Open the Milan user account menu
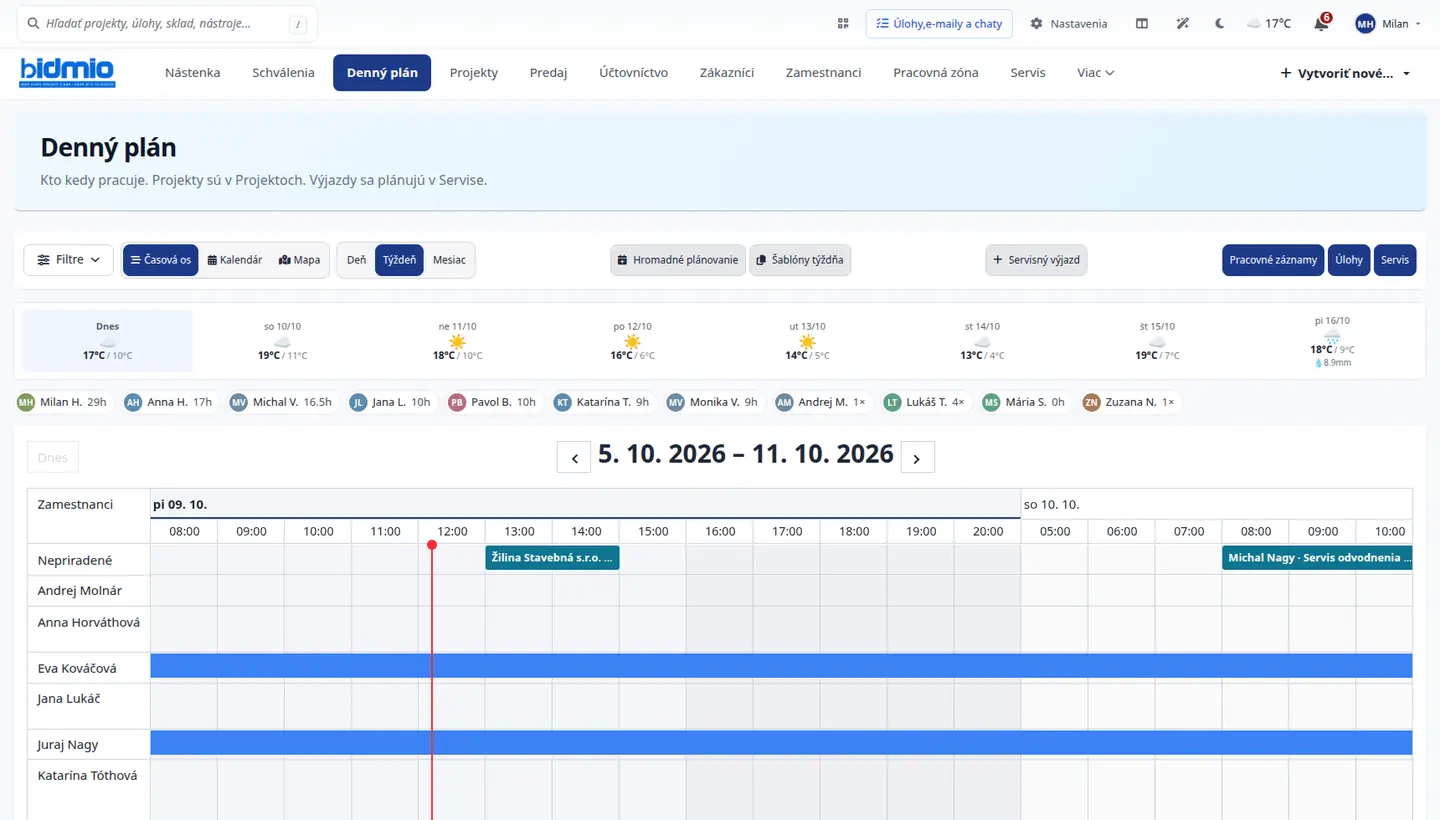Viewport: 1440px width, 820px height. (1389, 23)
